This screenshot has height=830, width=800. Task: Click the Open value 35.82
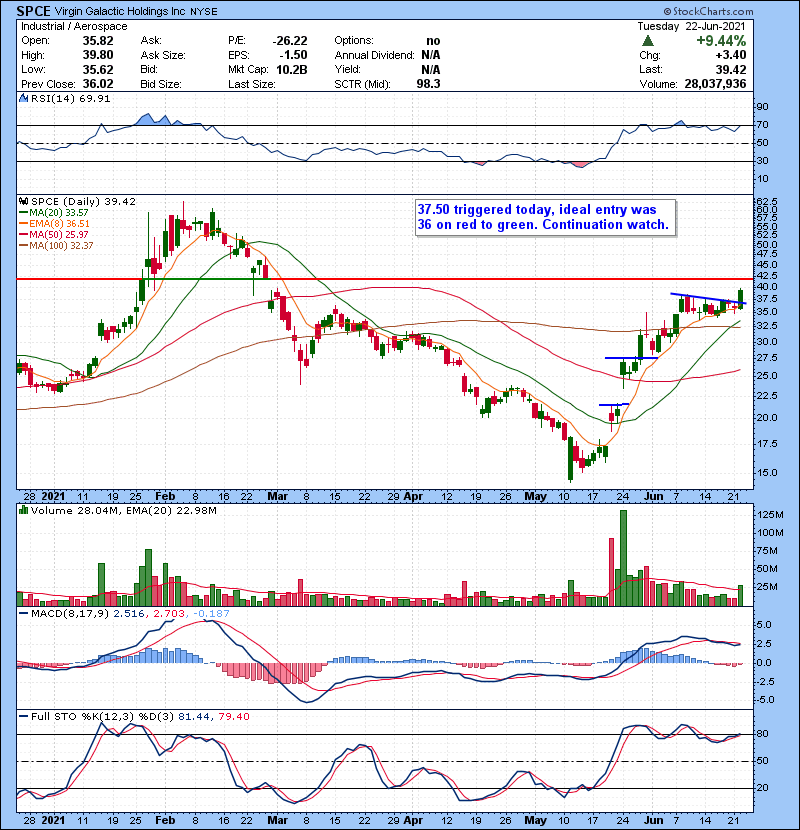(x=98, y=40)
